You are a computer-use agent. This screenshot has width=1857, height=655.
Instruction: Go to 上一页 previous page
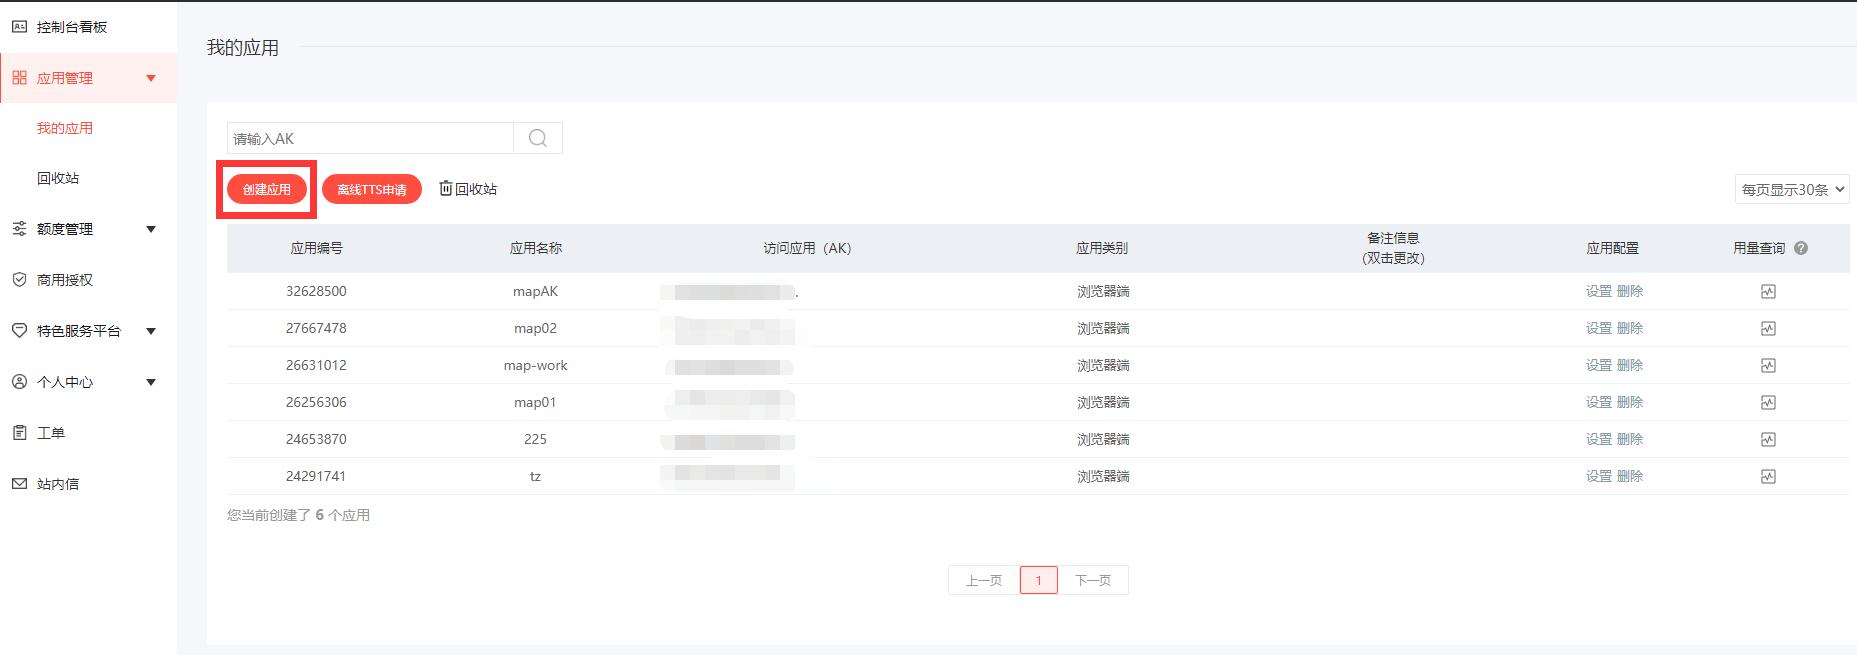984,580
